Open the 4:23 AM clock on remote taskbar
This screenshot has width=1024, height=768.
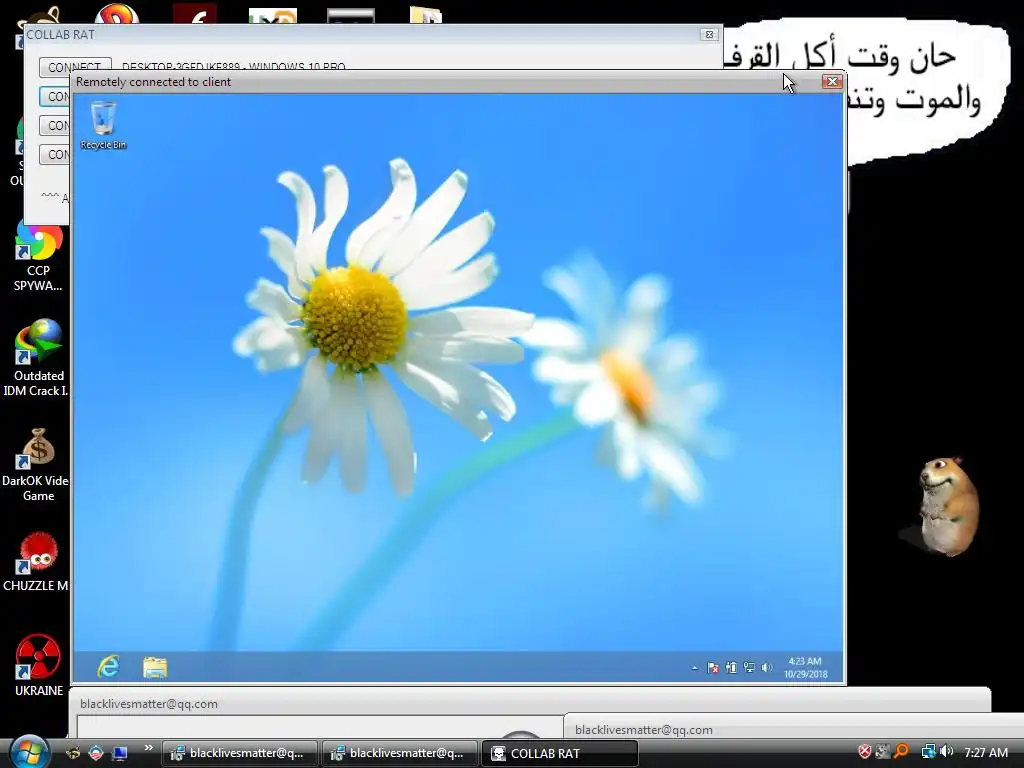pos(805,667)
